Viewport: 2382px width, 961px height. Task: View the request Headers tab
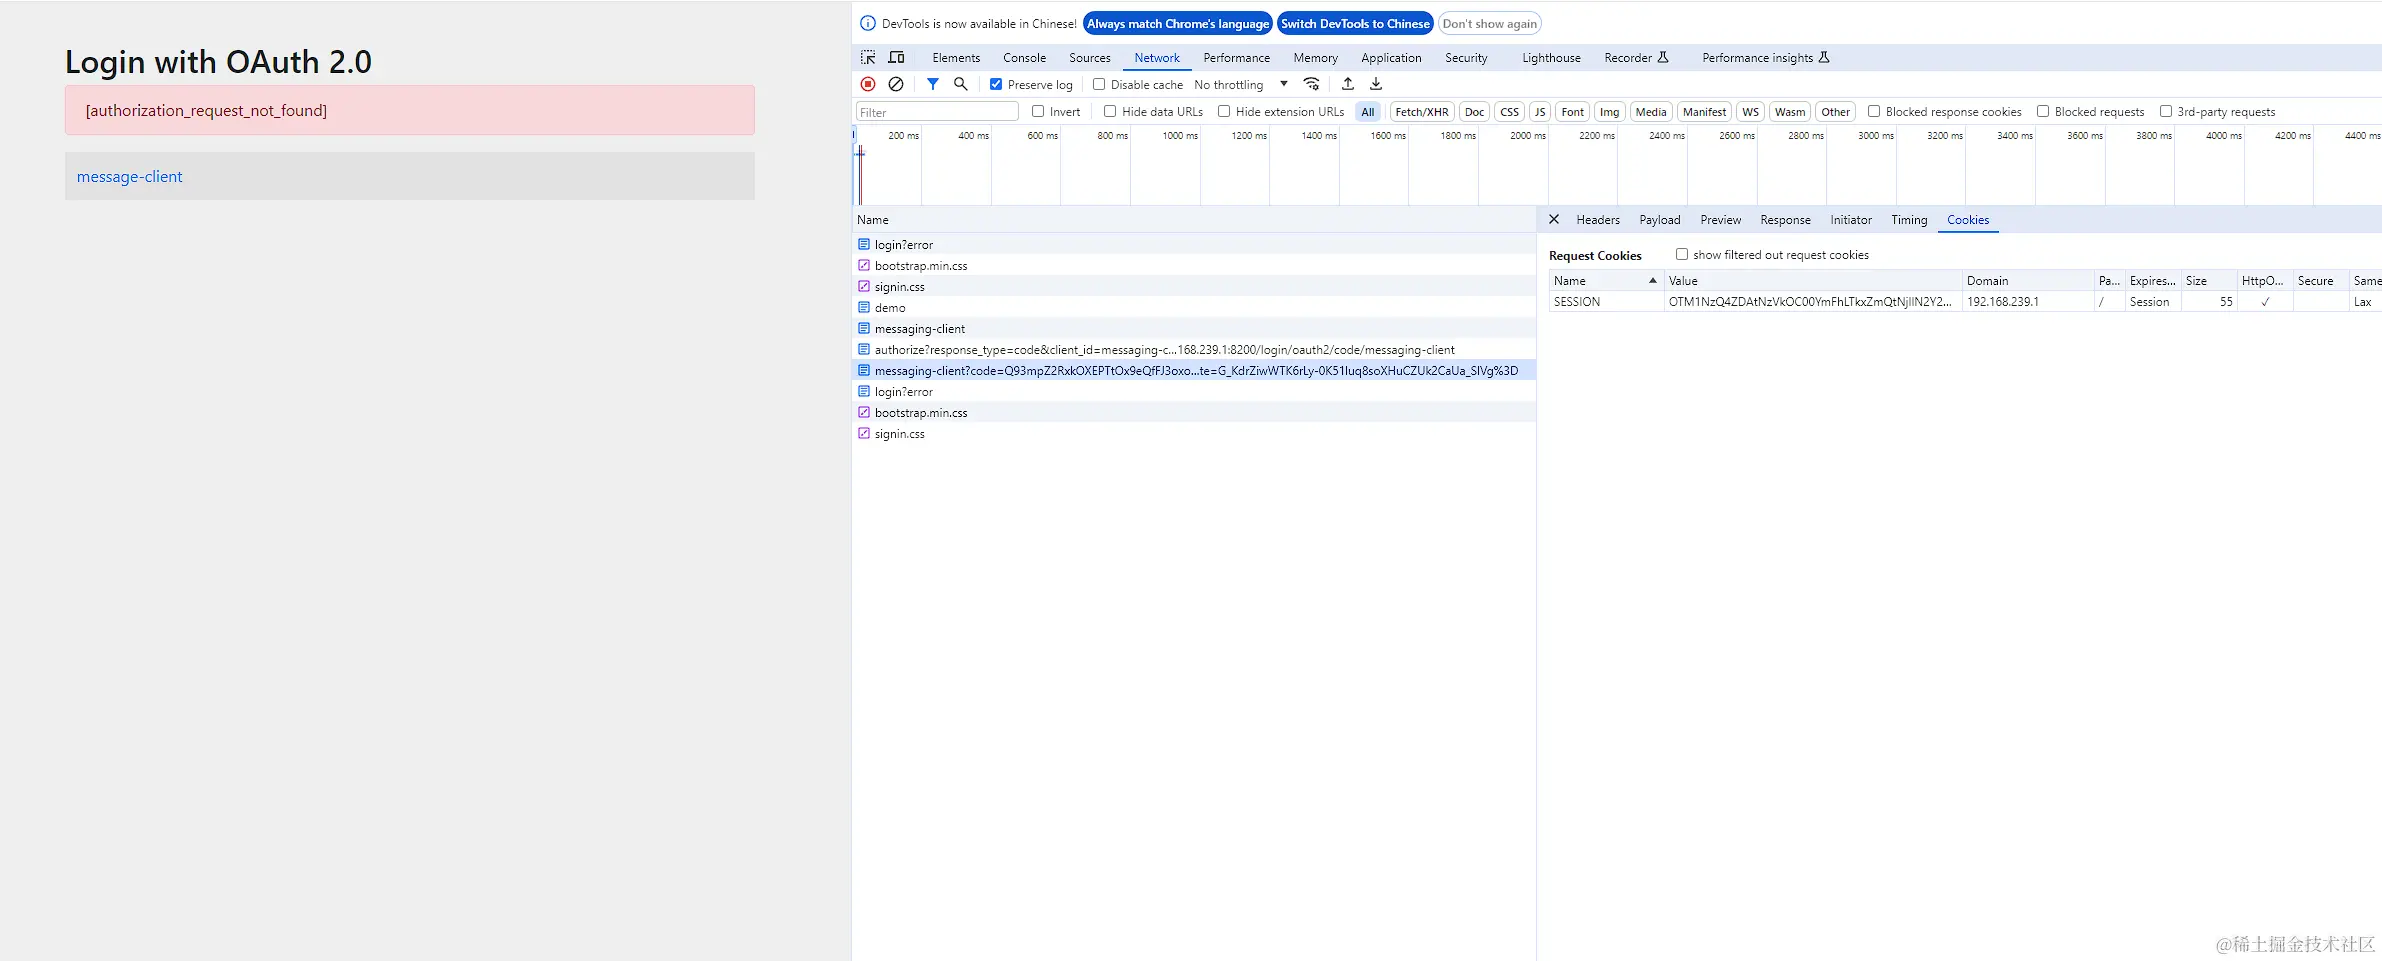click(1598, 220)
